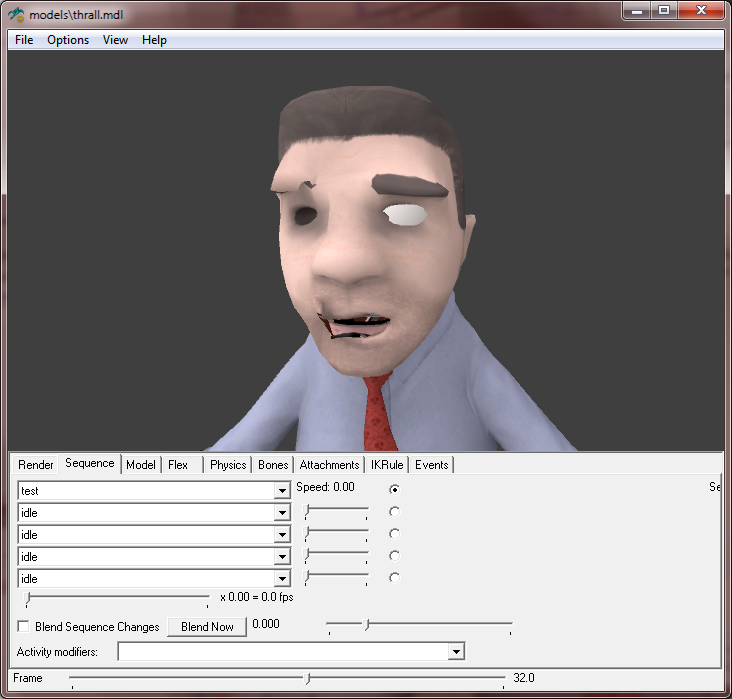Viewport: 732px width, 699px height.
Task: Adjust second idle layer weight slider
Action: pos(336,533)
